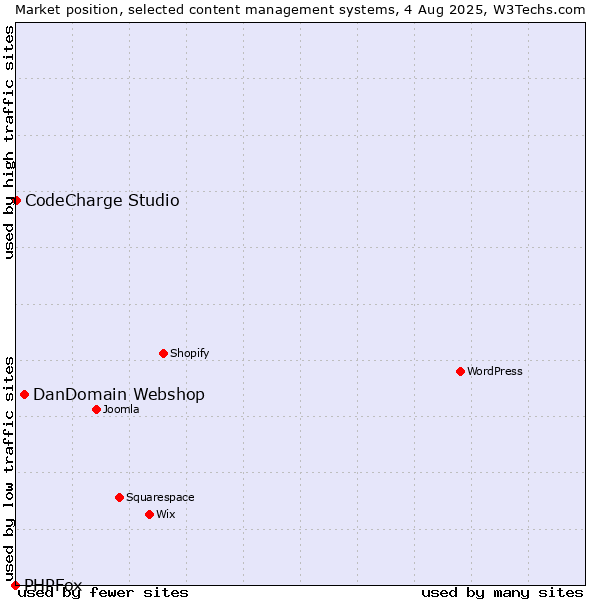Click the 'Joomla' label
The image size is (600, 600).
(121, 409)
